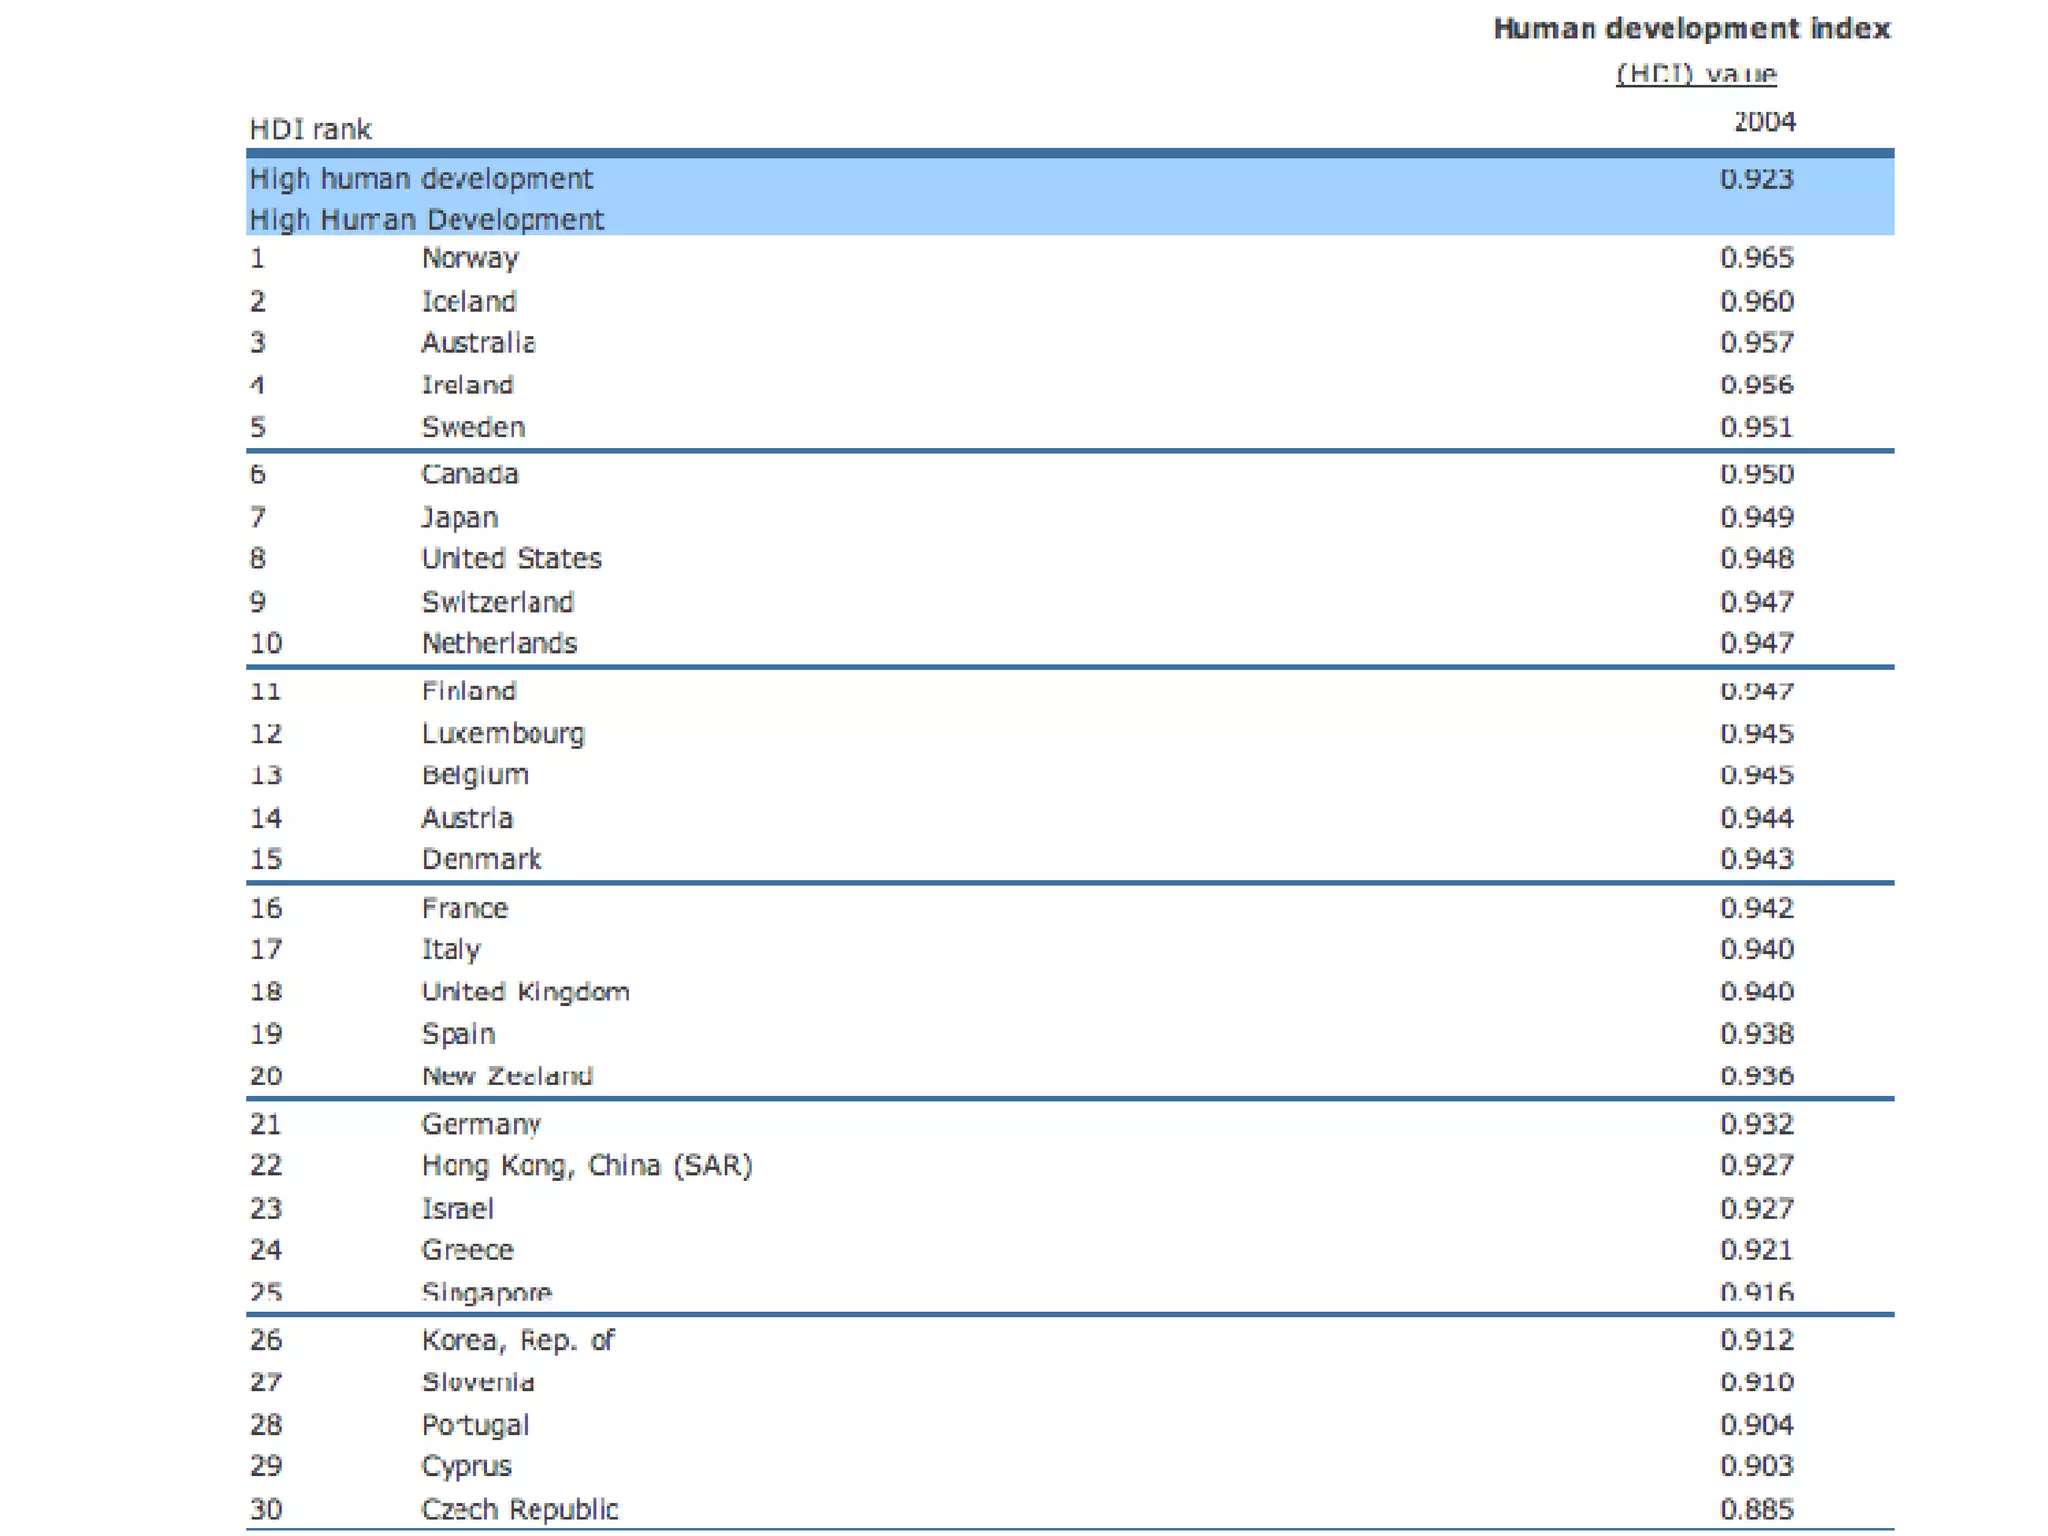
Task: Click the Luxembourg country name
Action: tap(503, 734)
